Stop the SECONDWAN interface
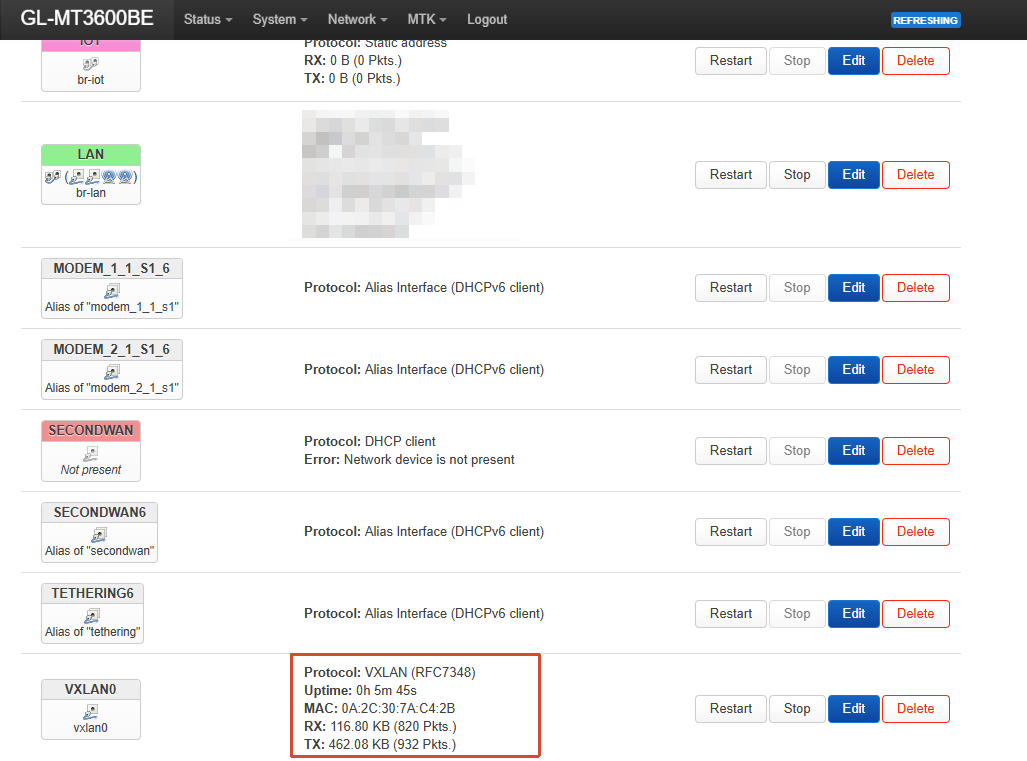This screenshot has width=1027, height=761. tap(796, 451)
